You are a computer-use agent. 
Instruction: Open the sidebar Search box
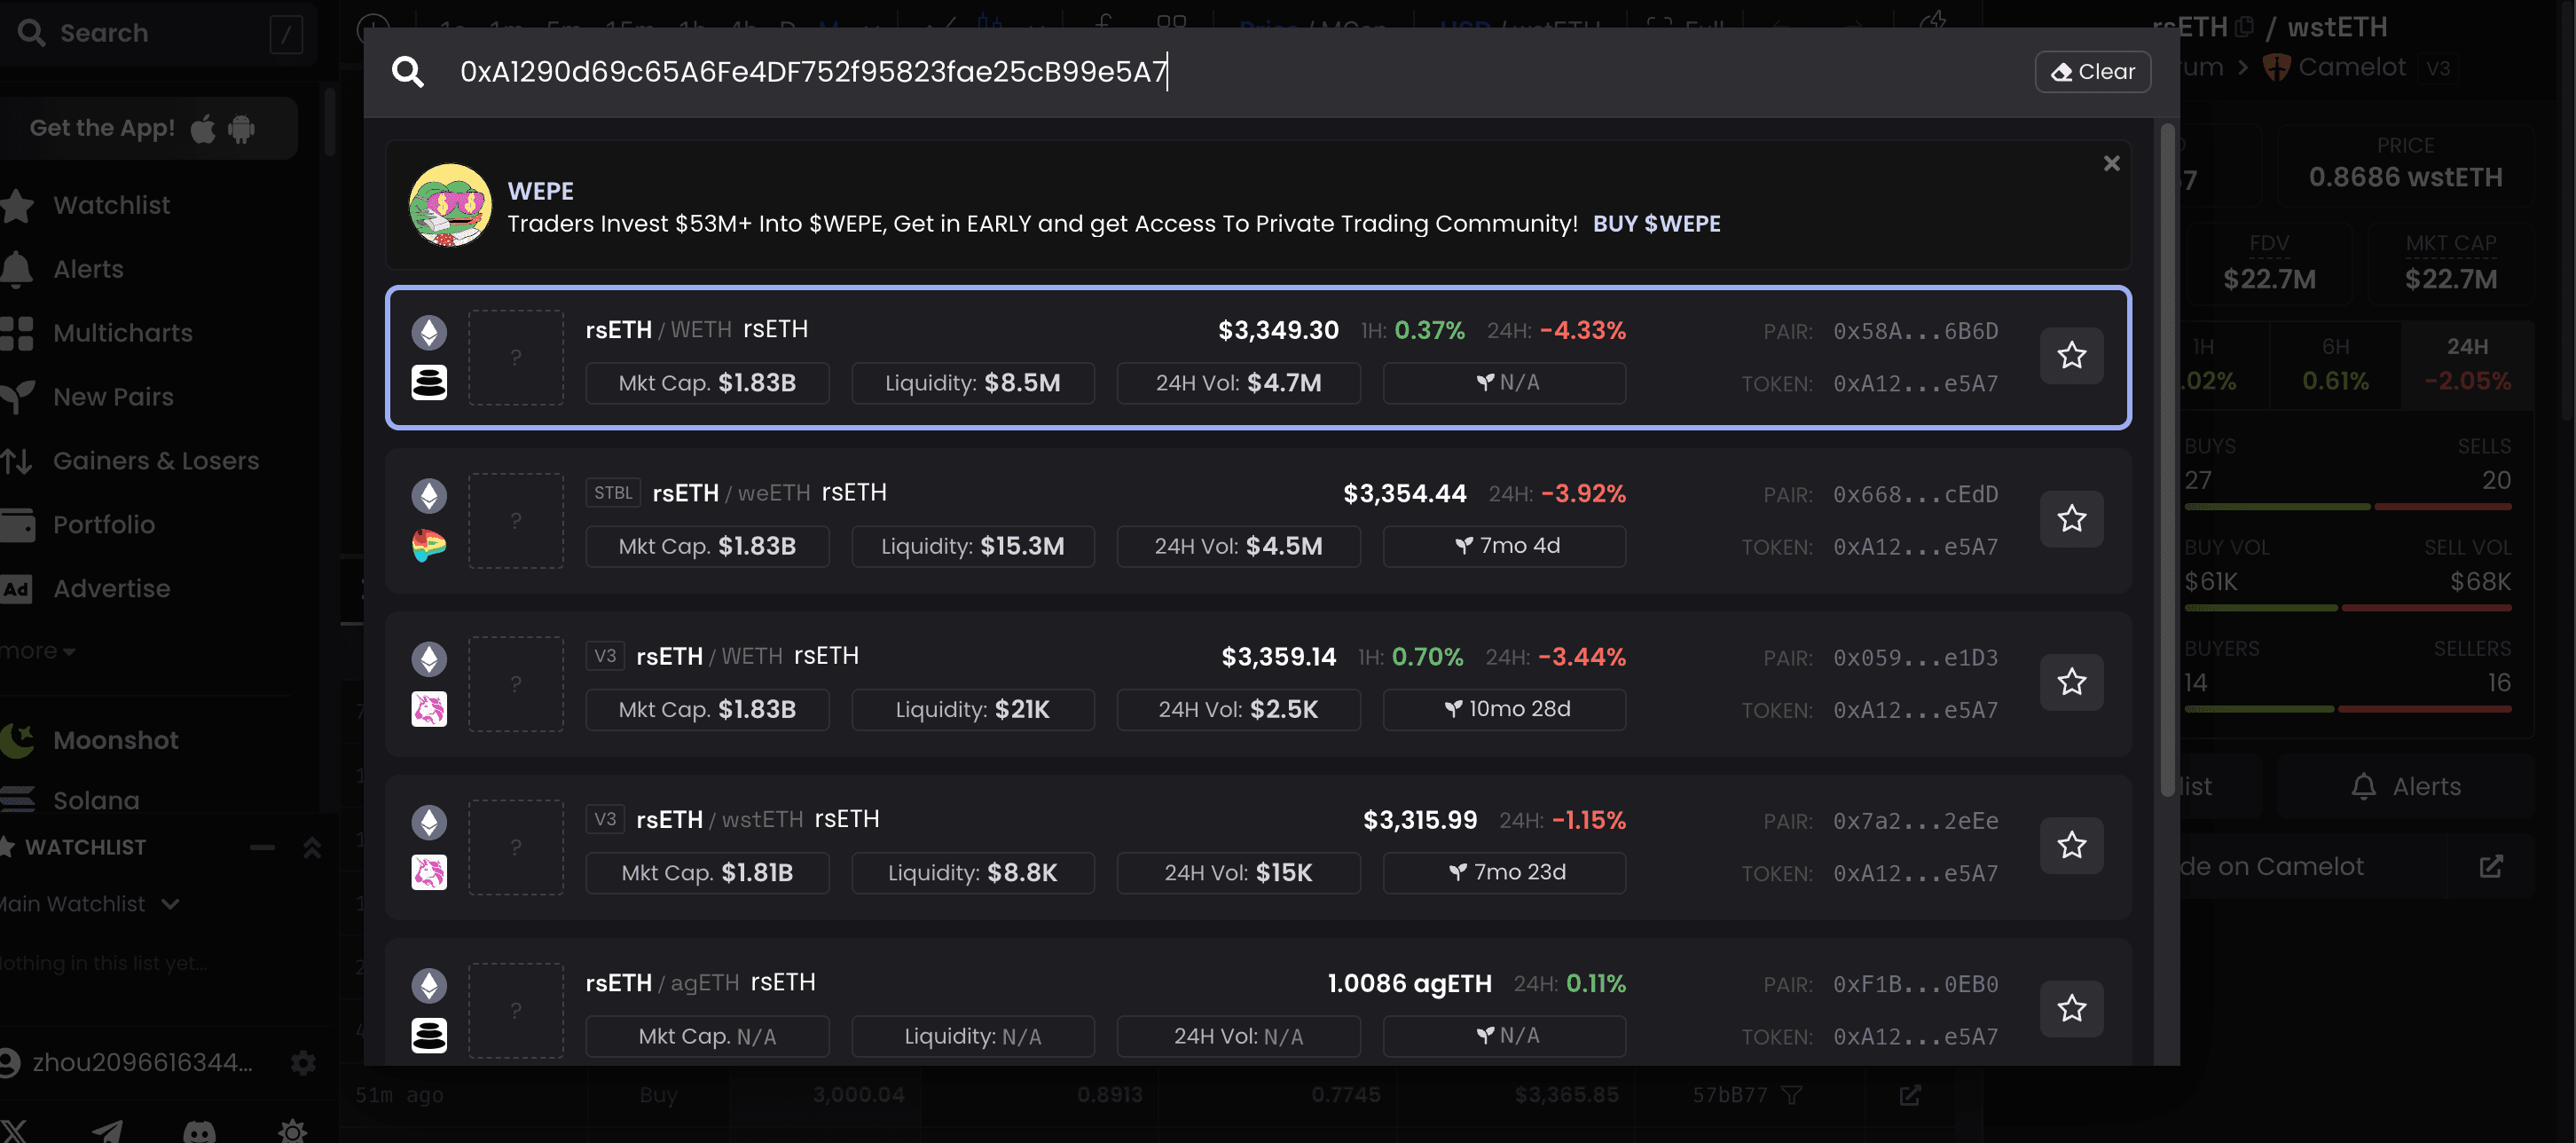tap(158, 33)
